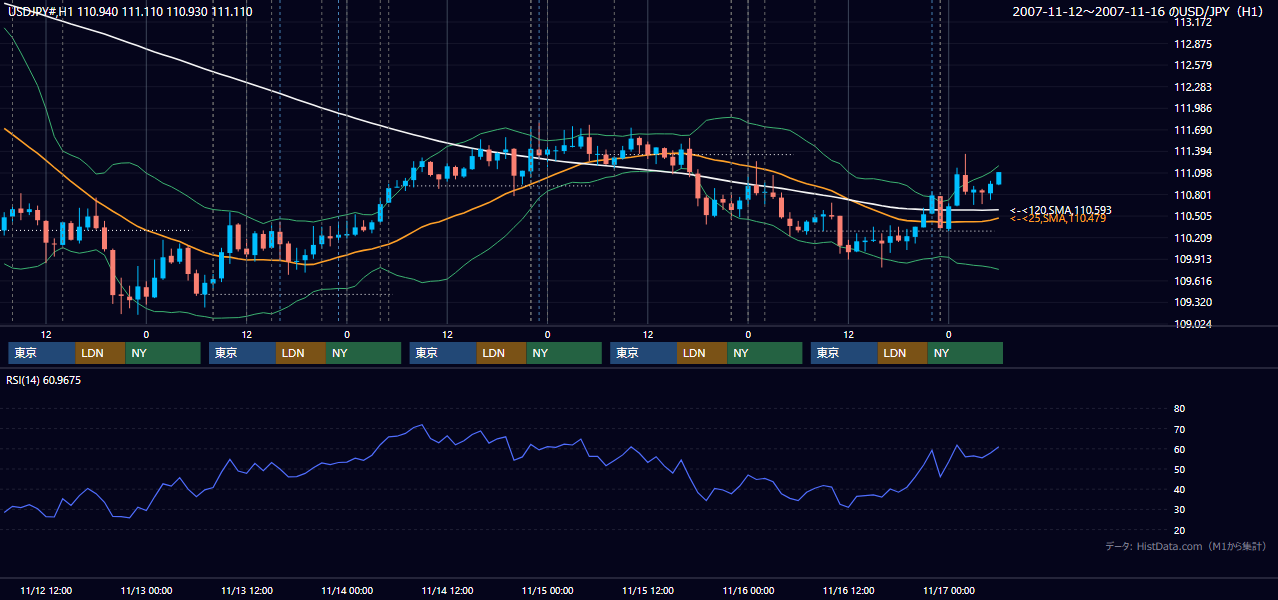Select the 11/17 00:00 time axis label

click(949, 590)
